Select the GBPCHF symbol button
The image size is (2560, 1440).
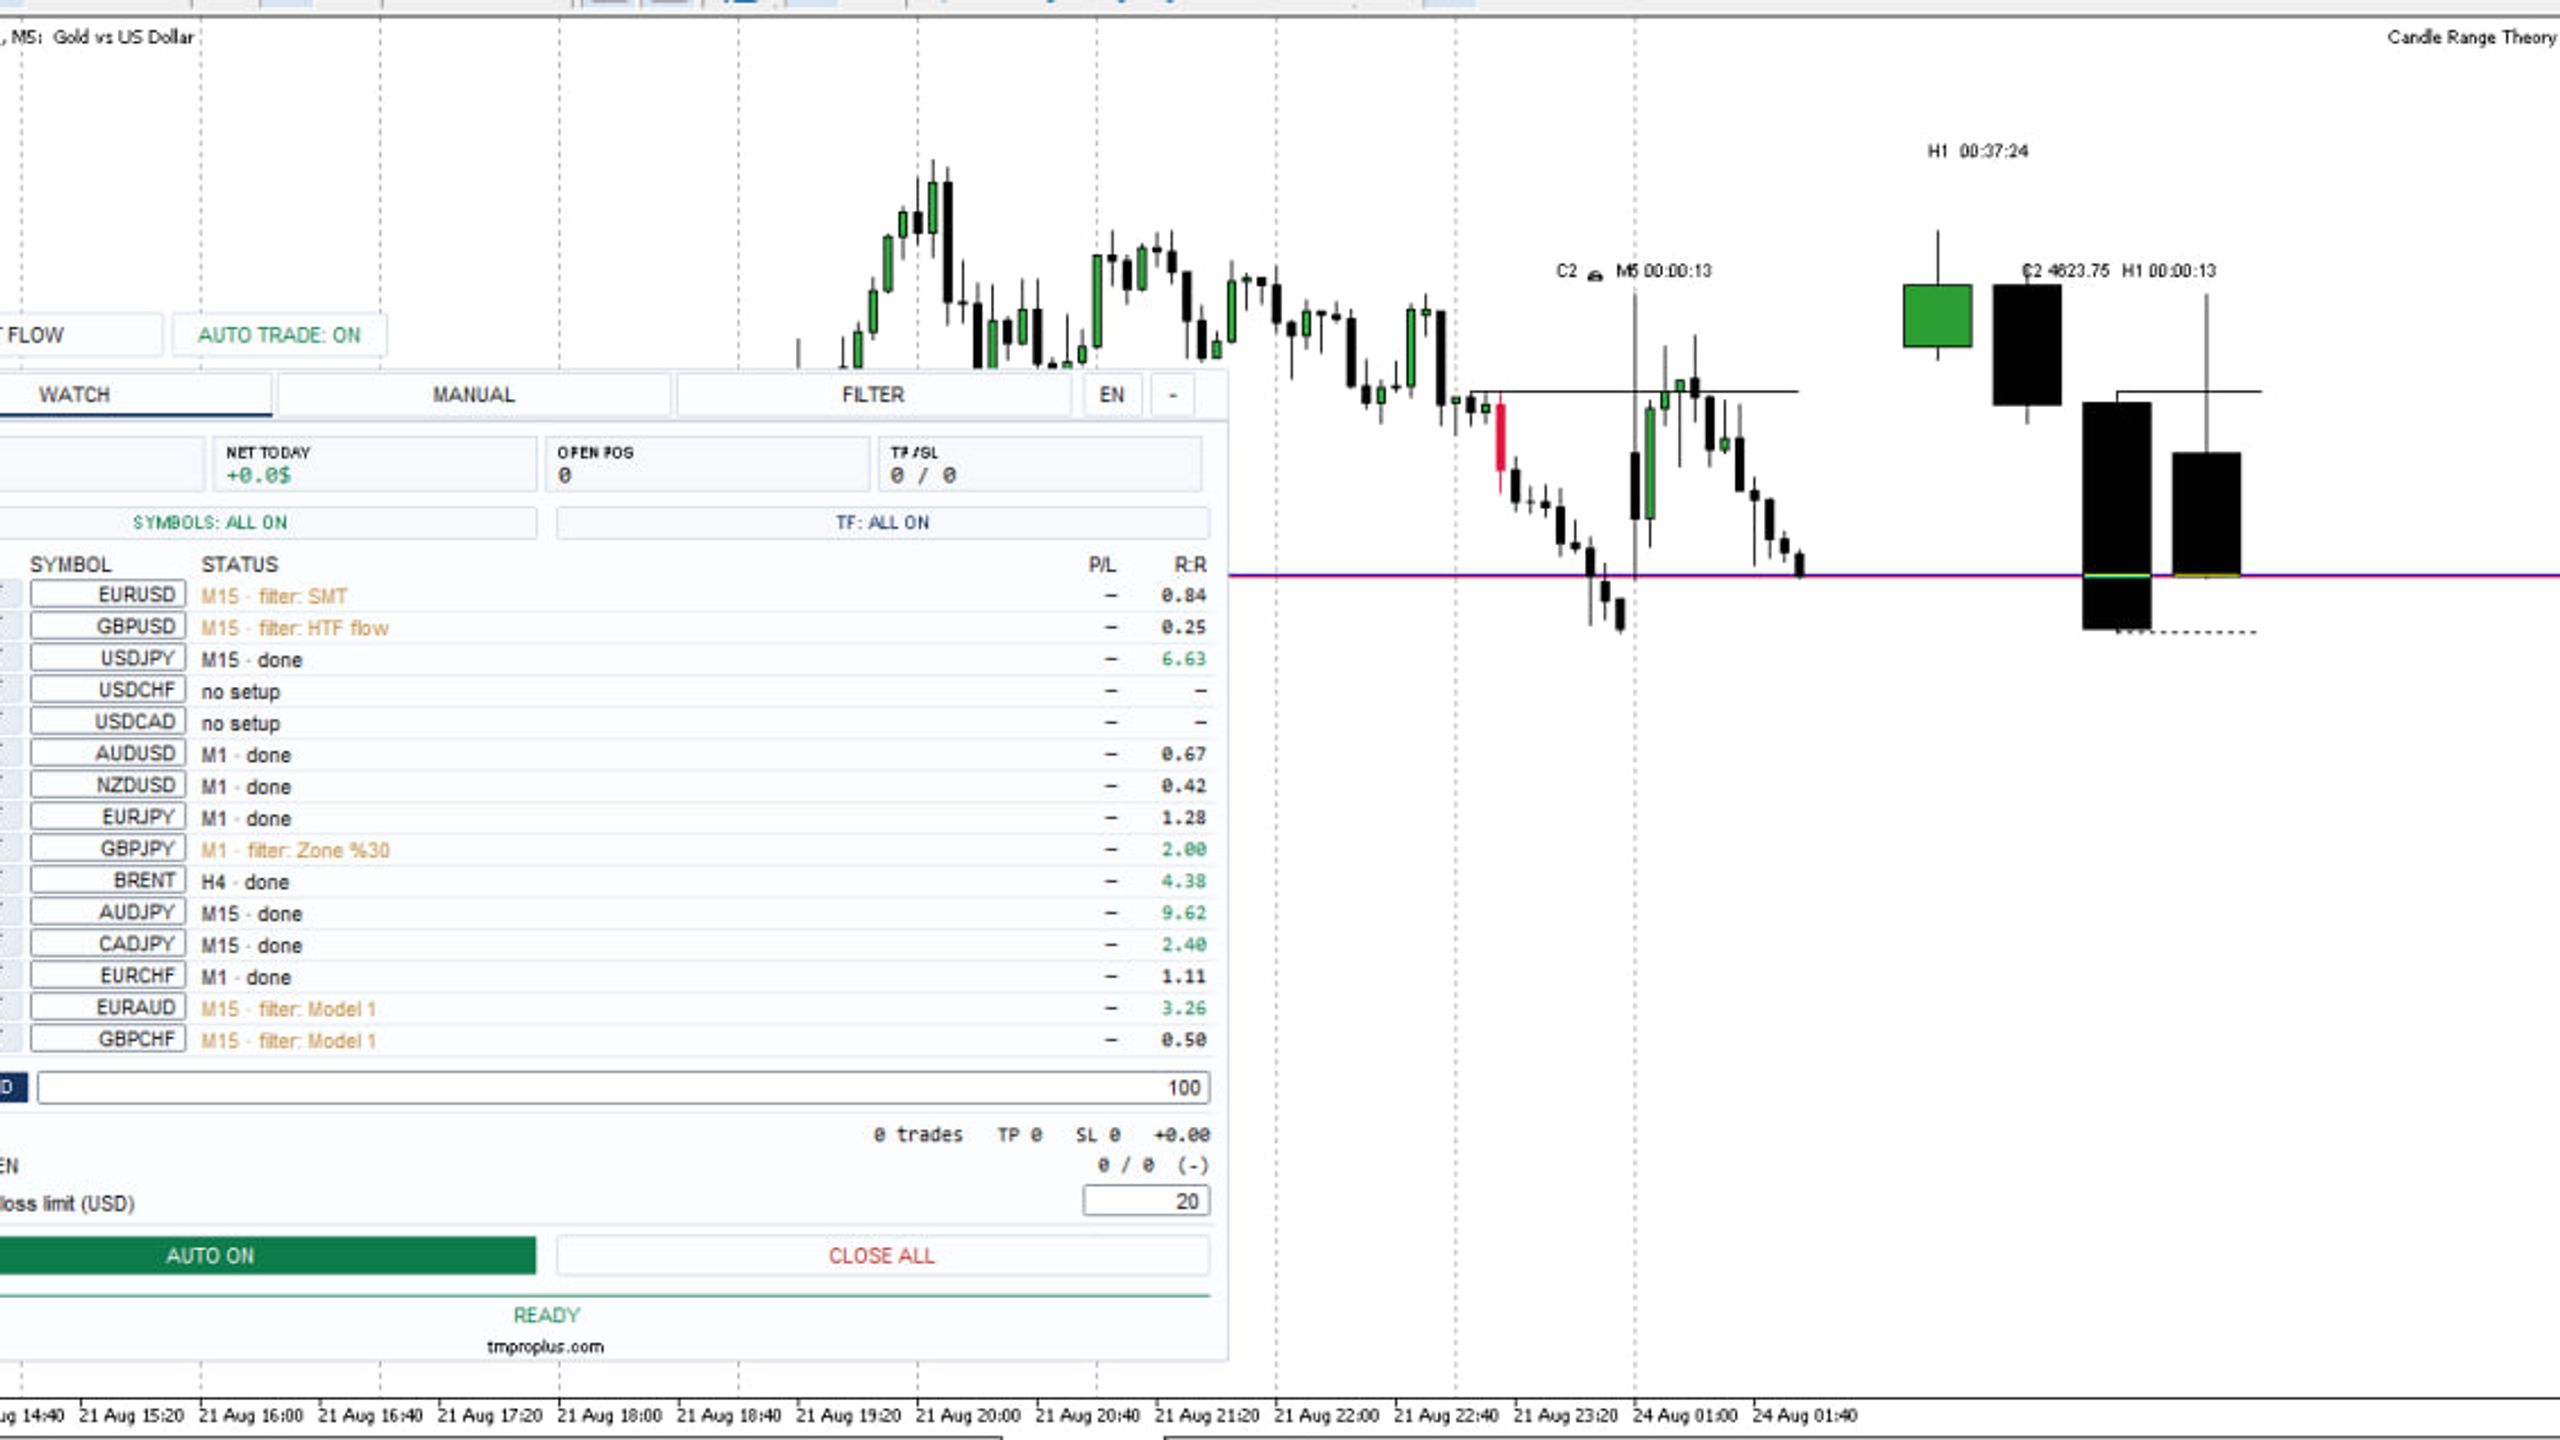(108, 1039)
